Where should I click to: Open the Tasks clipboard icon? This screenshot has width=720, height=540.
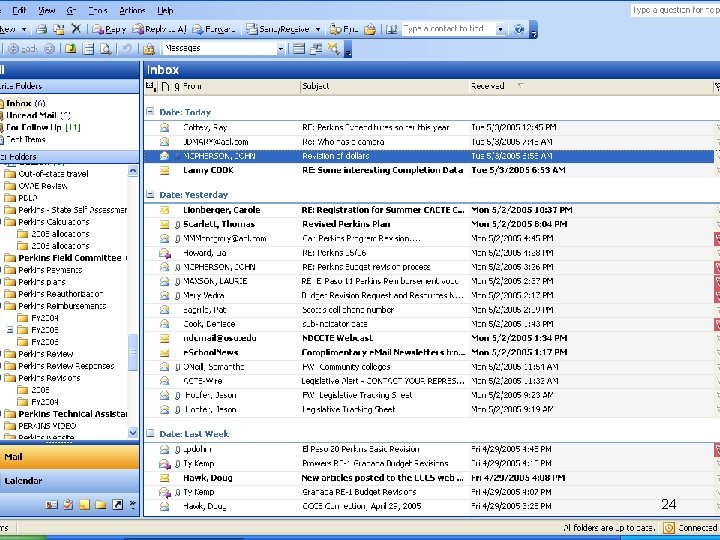pos(68,505)
